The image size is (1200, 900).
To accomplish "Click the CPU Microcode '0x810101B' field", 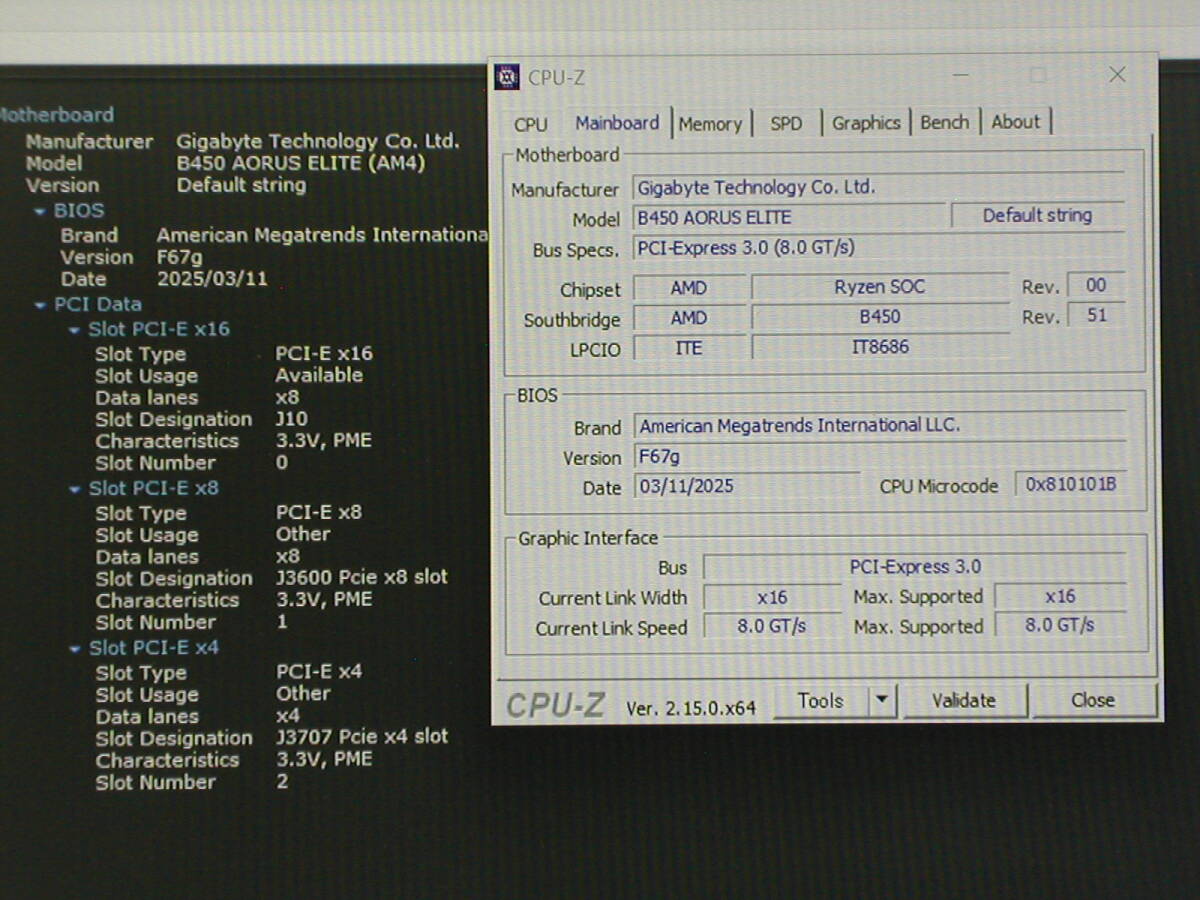I will pyautogui.click(x=1071, y=485).
